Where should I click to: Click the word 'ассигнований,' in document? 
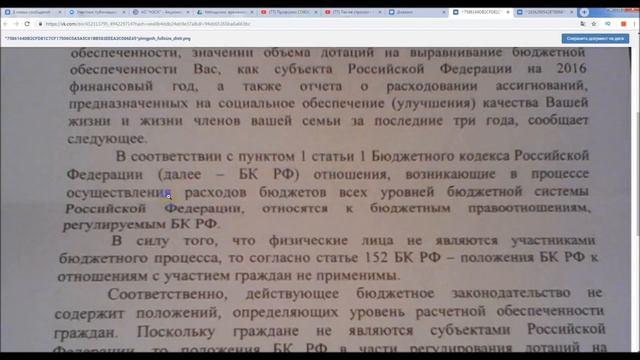(542, 86)
